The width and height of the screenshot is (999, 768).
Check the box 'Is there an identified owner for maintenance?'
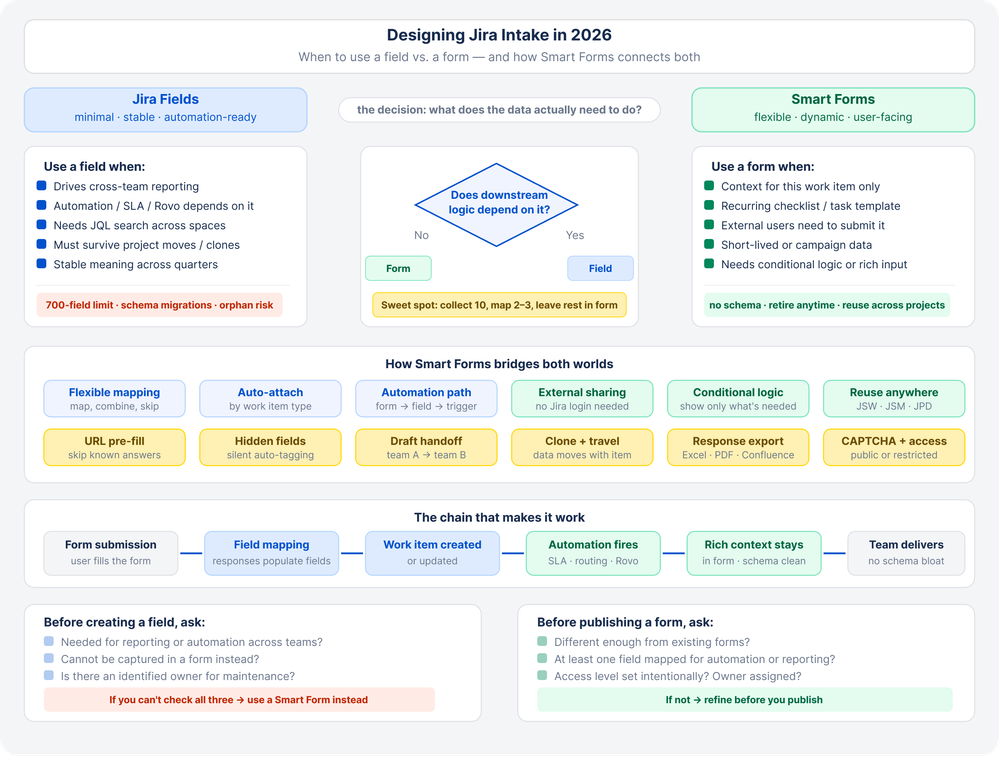(49, 676)
